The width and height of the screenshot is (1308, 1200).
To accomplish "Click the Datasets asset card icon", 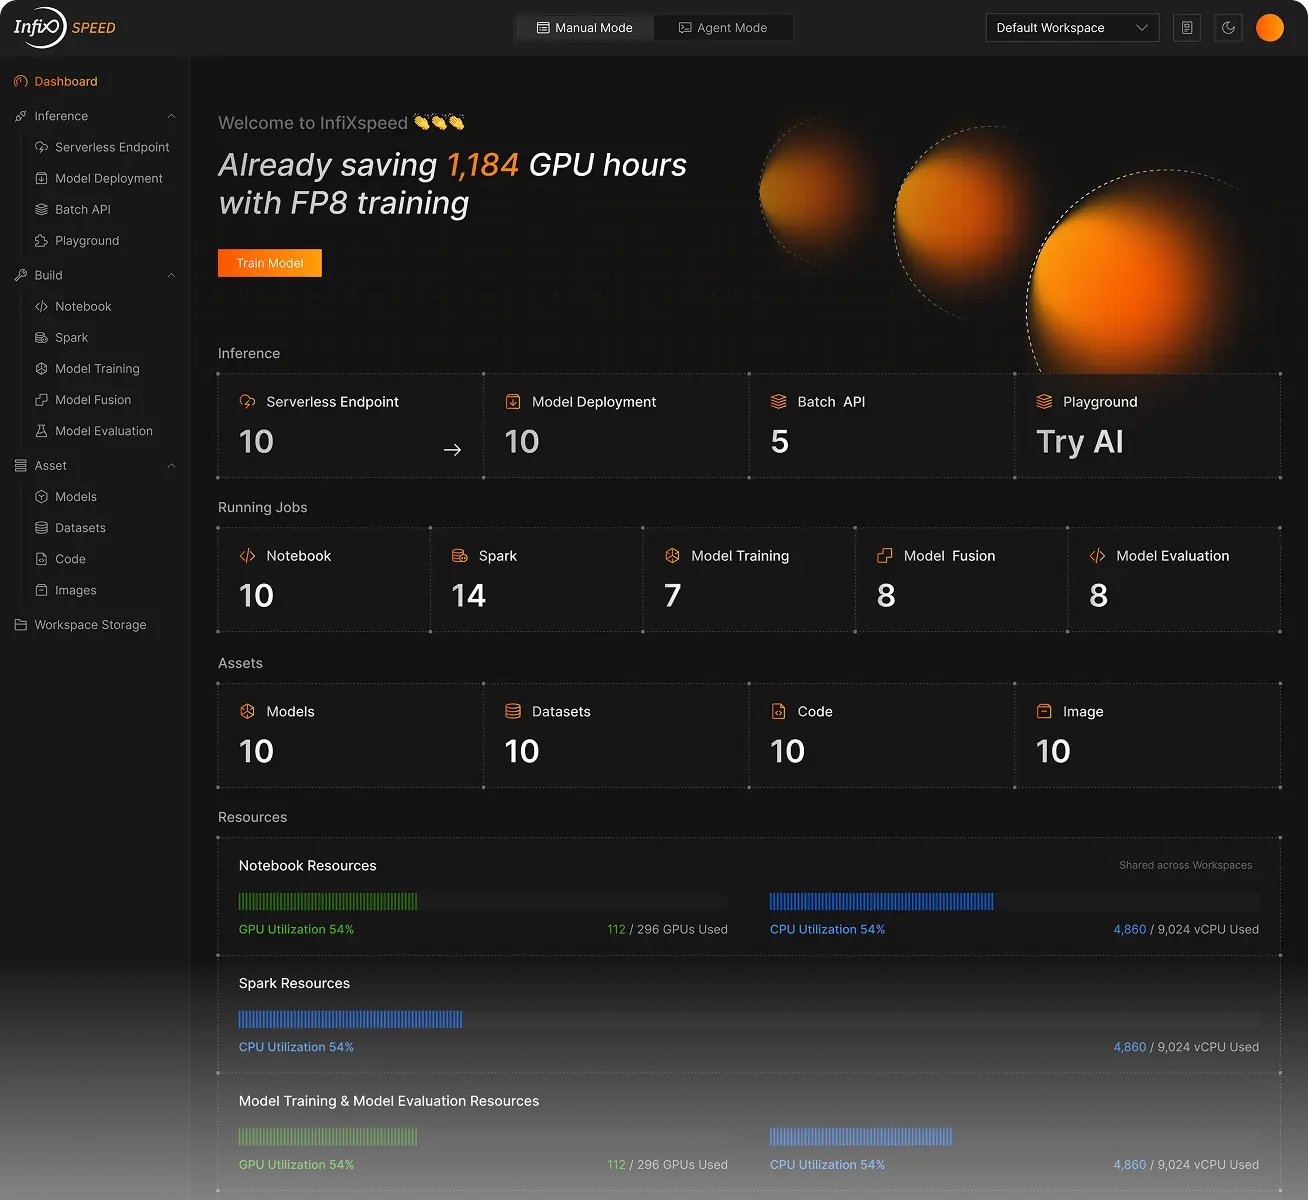I will click(513, 712).
